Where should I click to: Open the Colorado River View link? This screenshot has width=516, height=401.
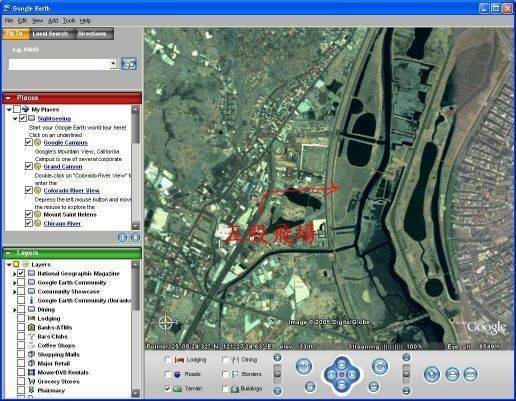coord(72,190)
